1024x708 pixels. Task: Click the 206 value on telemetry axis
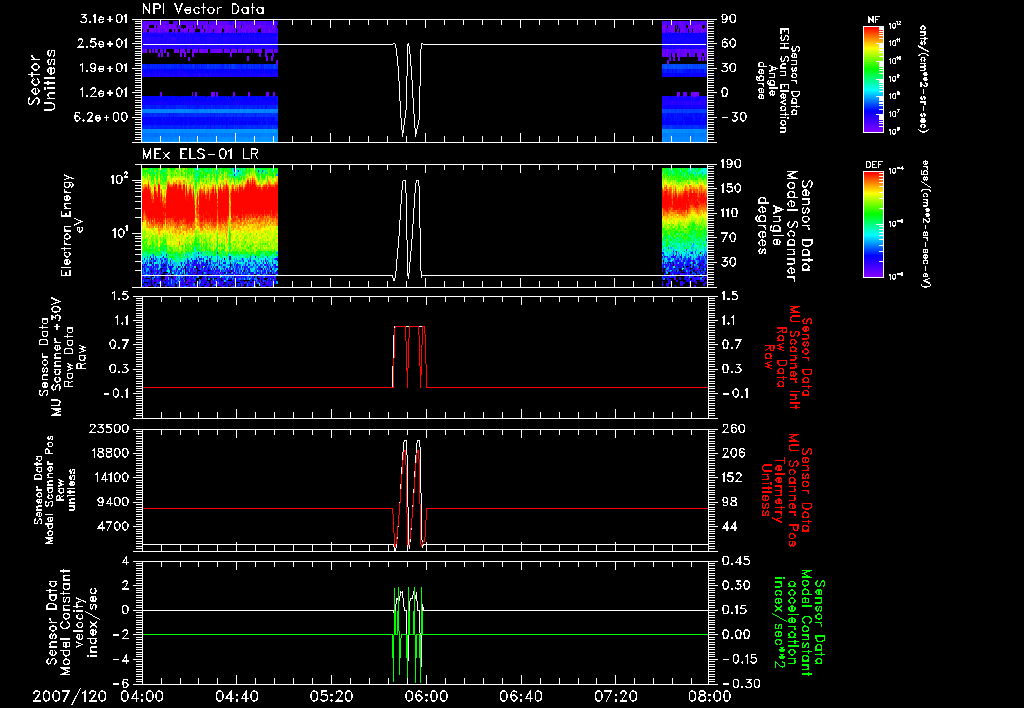(x=731, y=453)
